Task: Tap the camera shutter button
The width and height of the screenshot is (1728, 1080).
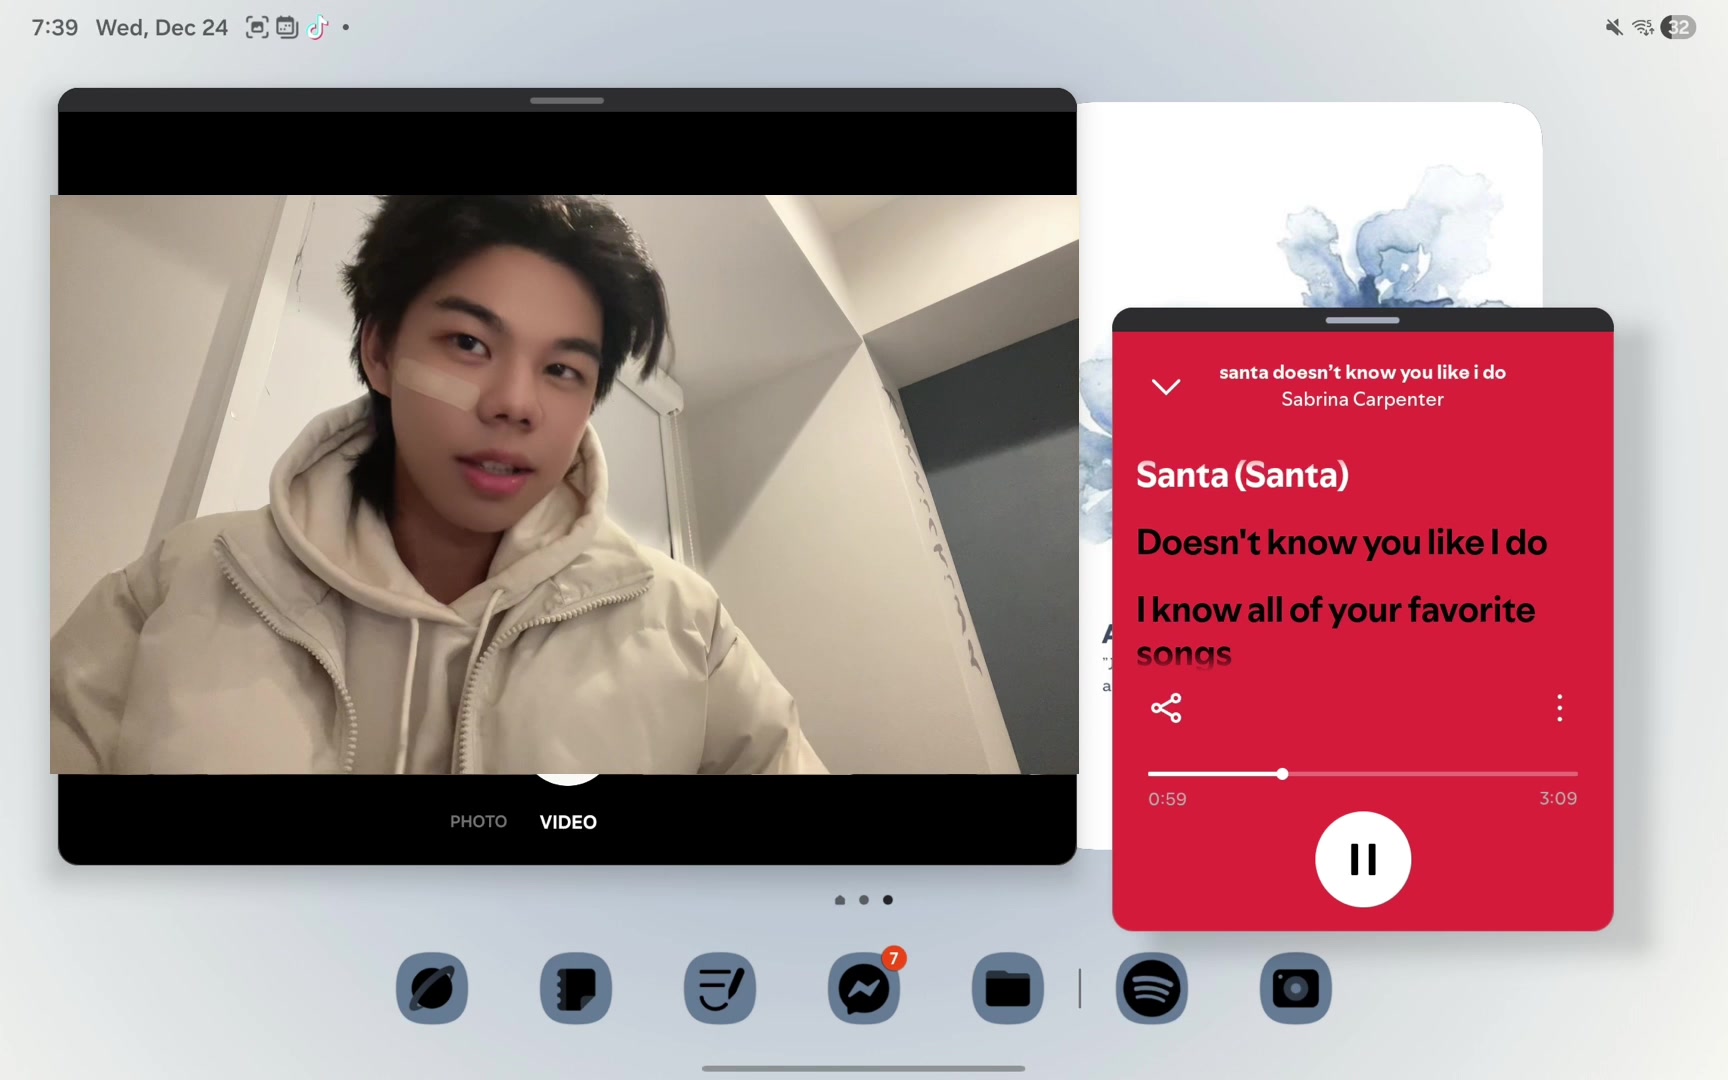Action: (568, 779)
